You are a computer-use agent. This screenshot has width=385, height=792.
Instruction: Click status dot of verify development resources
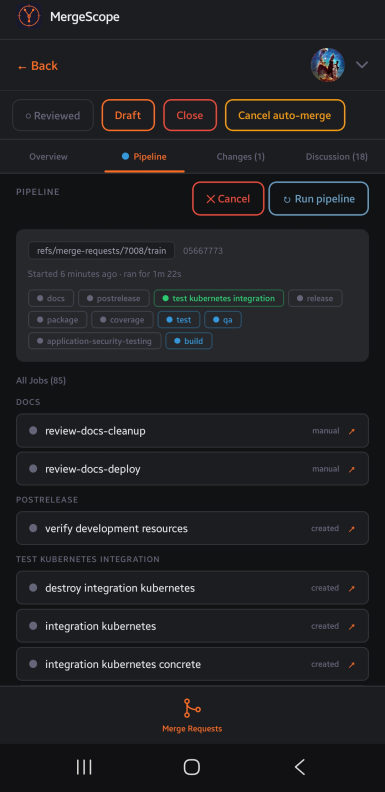[x=33, y=528]
